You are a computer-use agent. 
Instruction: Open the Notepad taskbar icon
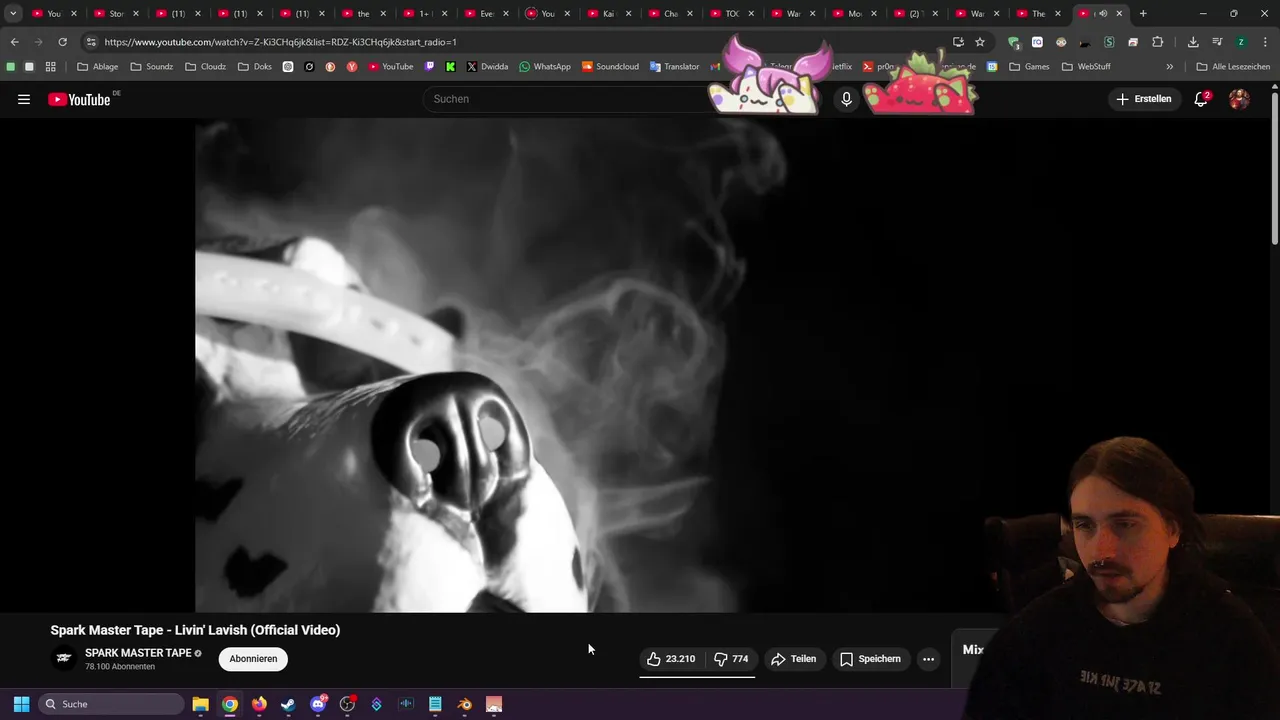(435, 704)
